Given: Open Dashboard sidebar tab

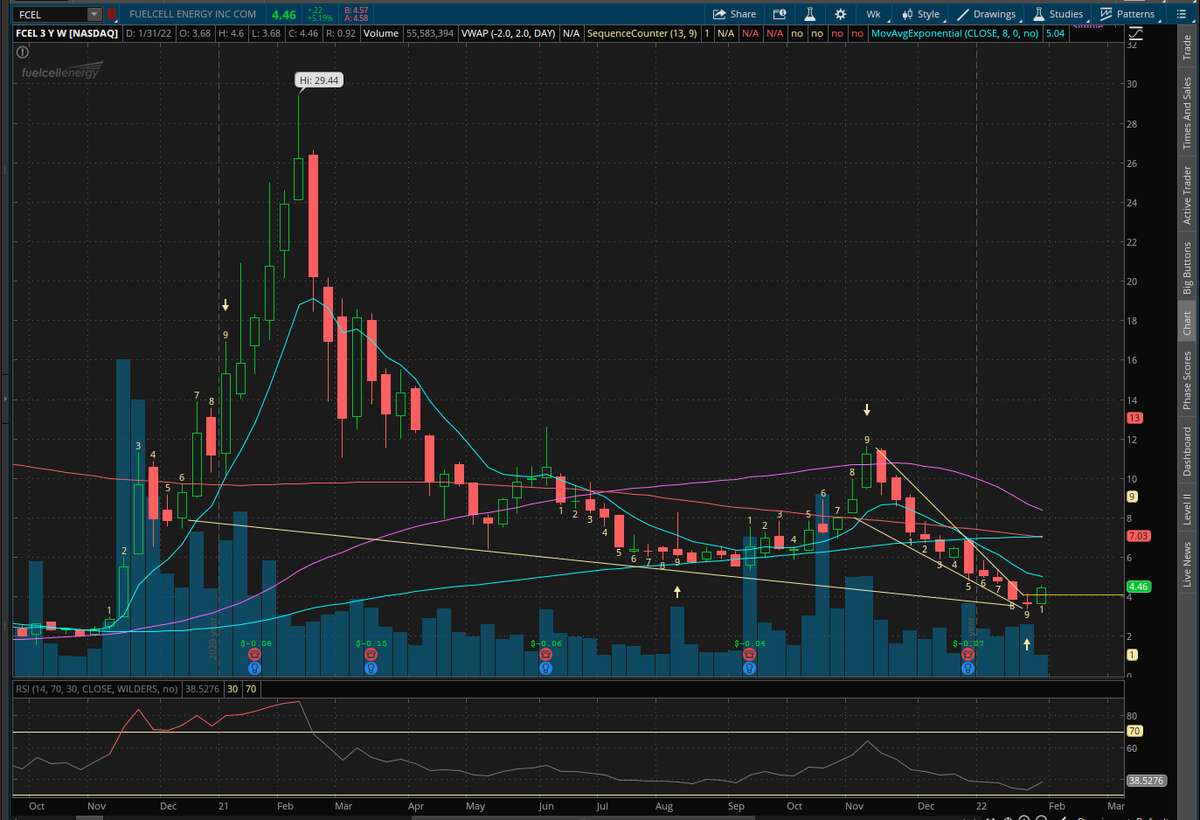Looking at the screenshot, I should [1187, 449].
